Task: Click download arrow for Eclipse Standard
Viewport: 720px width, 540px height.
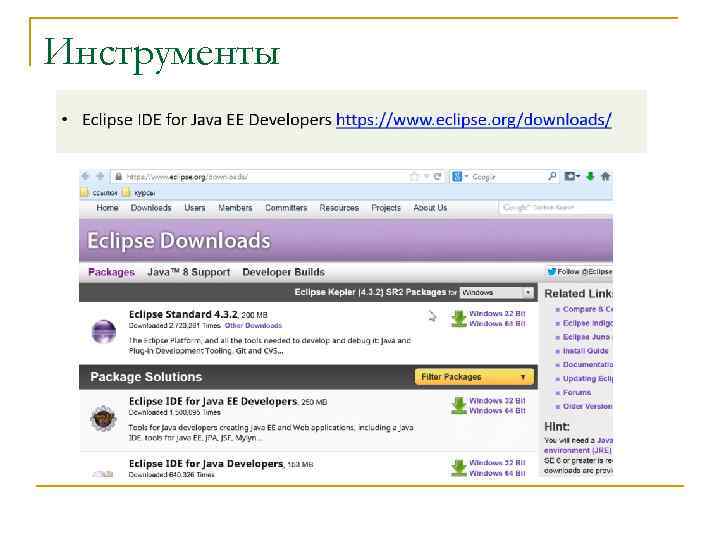Action: pos(459,319)
